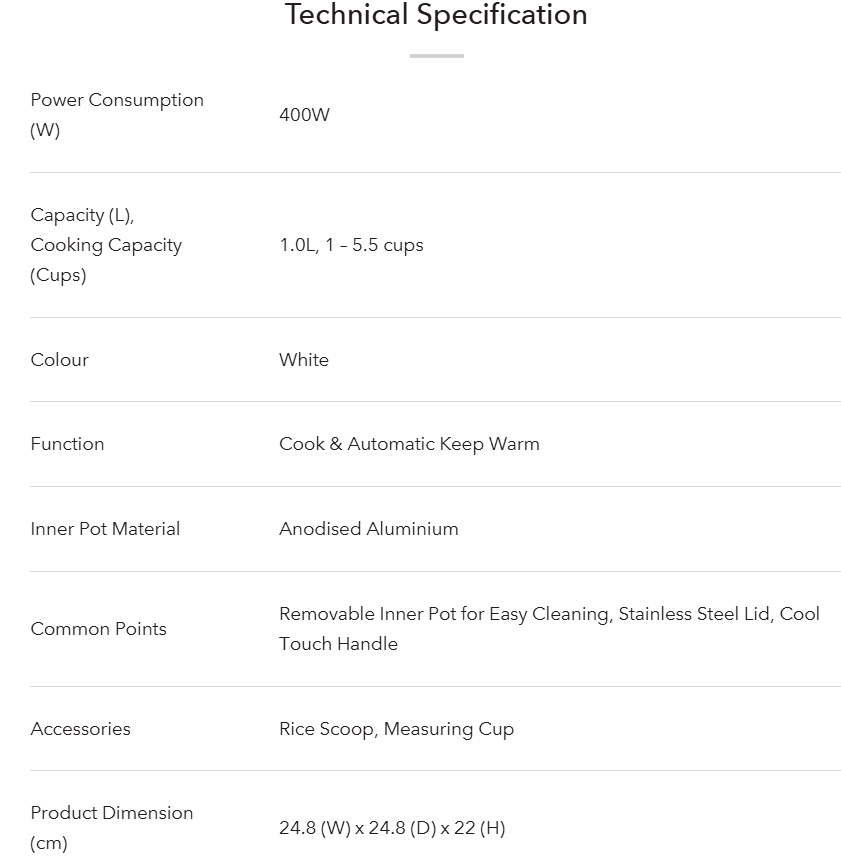Click the 1.0L, 1 – 5.5 cups value
Image resolution: width=841 pixels, height=865 pixels.
[x=351, y=245]
